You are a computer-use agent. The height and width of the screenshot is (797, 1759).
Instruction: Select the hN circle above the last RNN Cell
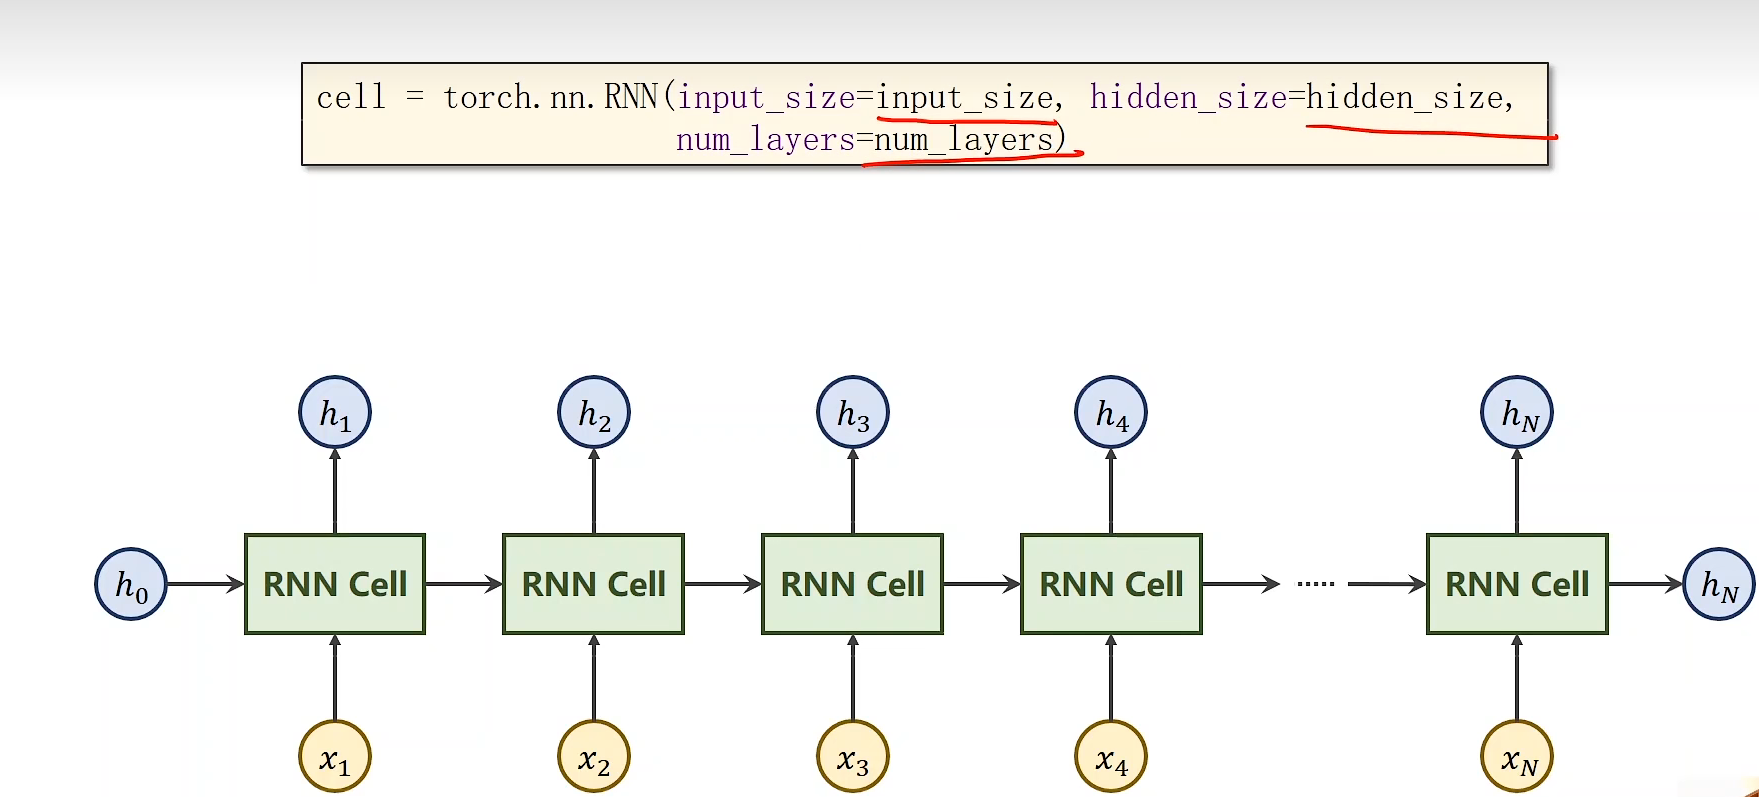coord(1517,412)
